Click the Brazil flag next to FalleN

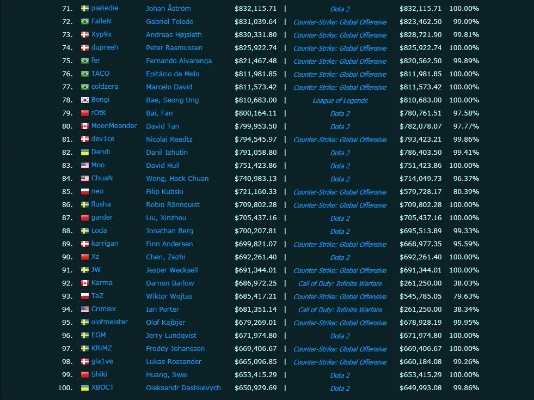pos(85,21)
